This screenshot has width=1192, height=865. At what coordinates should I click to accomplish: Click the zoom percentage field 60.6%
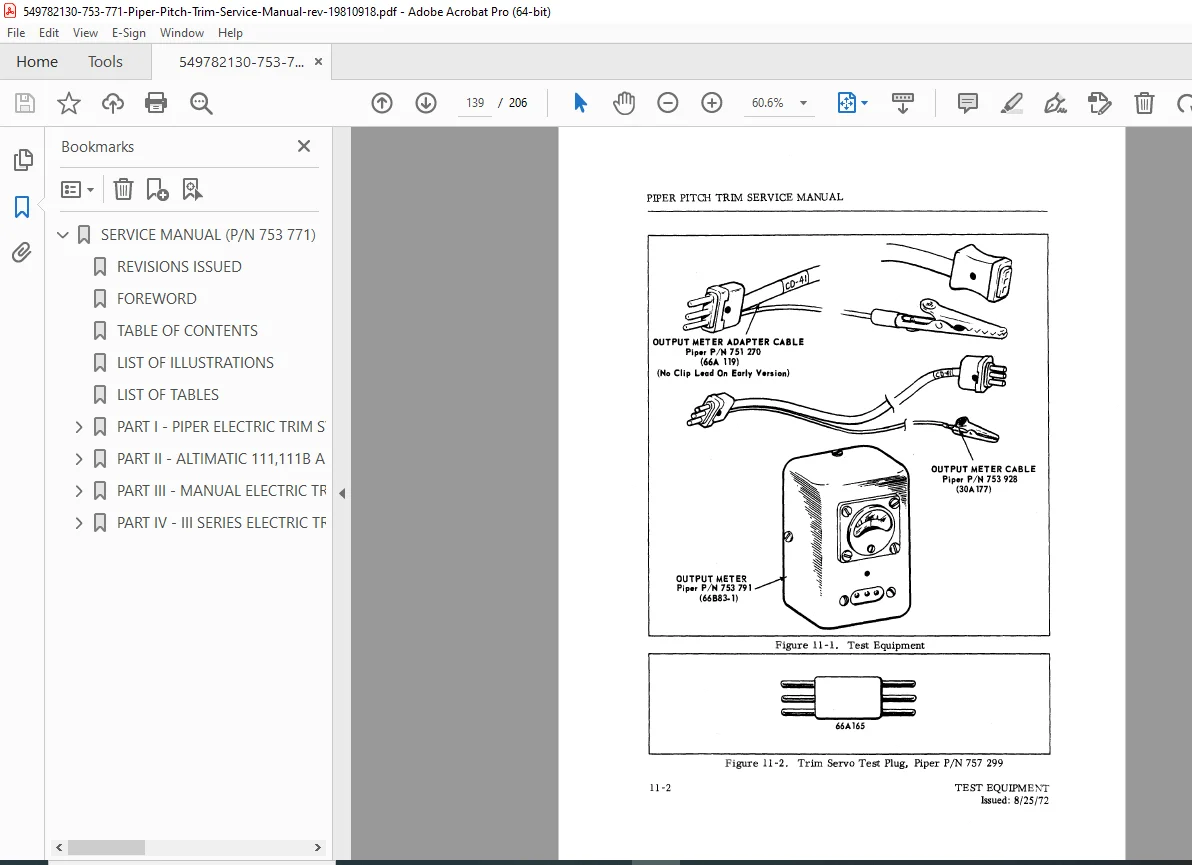click(x=768, y=103)
